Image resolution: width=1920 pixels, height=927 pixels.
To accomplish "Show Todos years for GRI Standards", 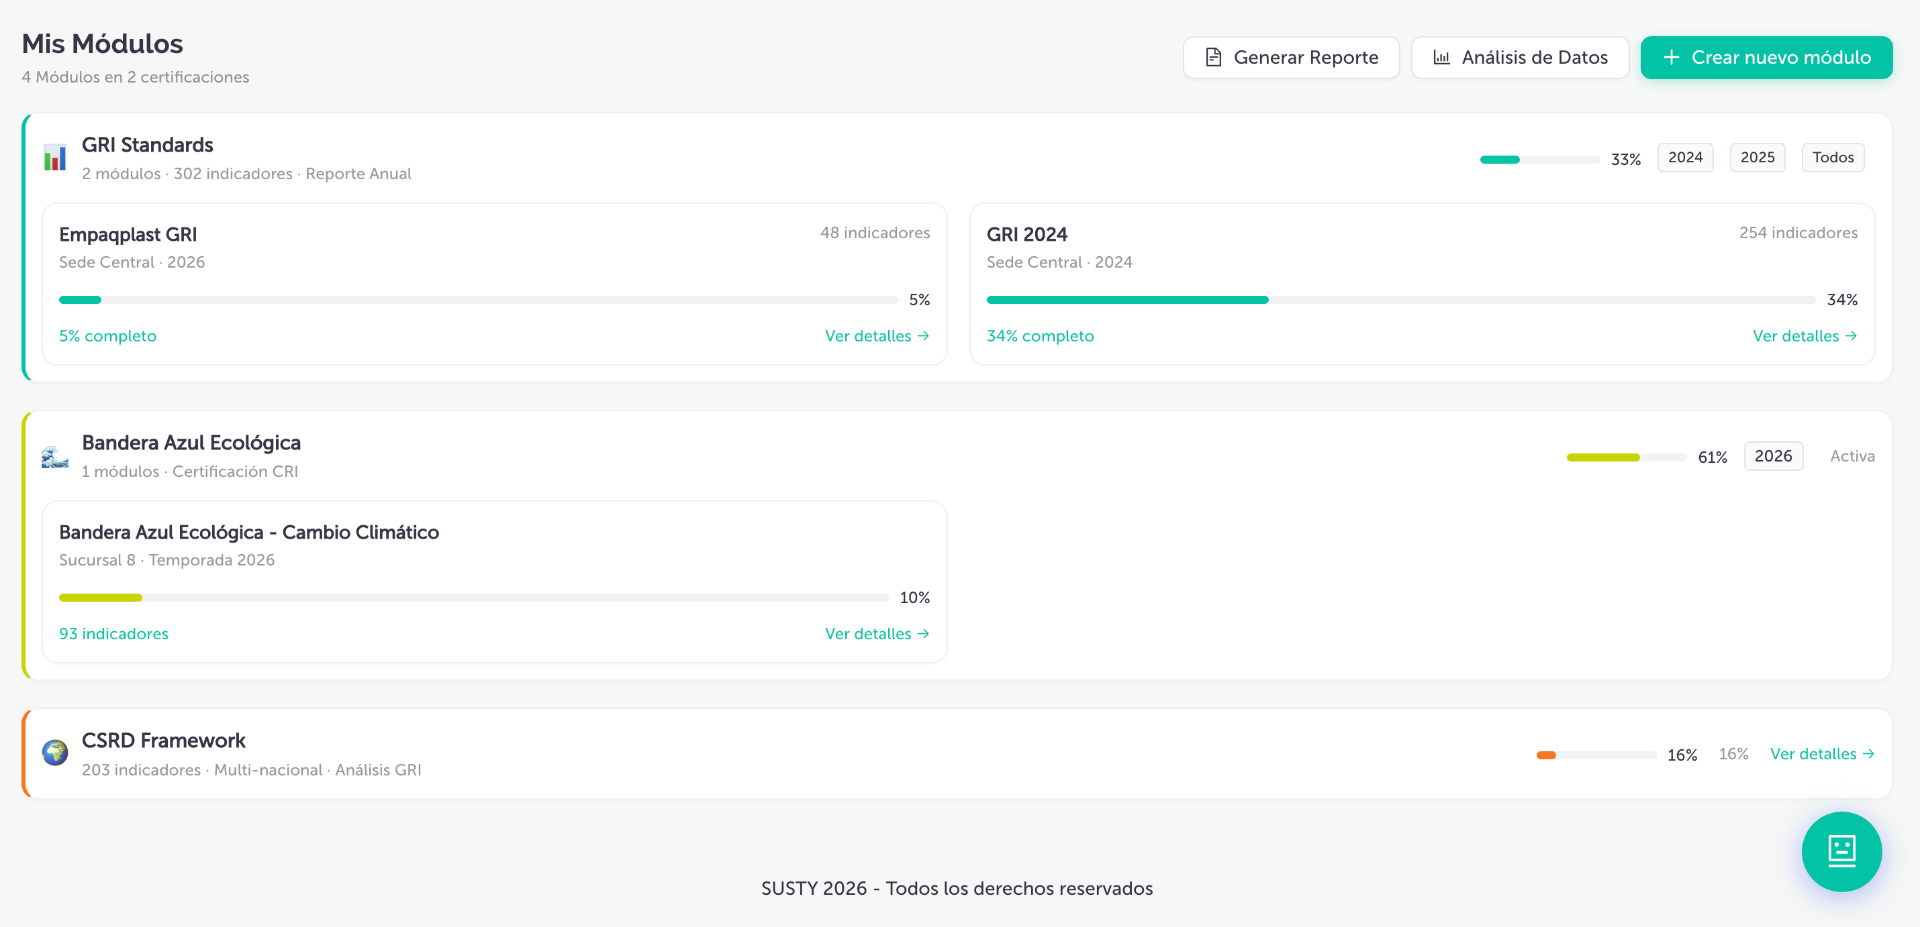I will pyautogui.click(x=1833, y=157).
